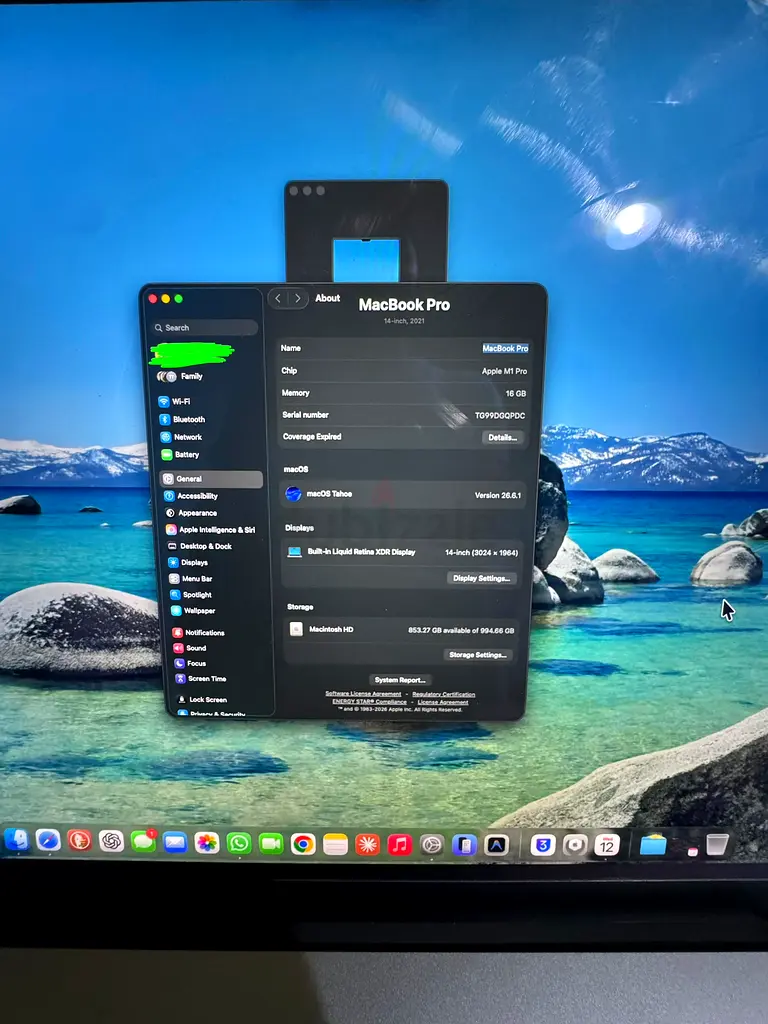Open Accessibility settings
Image resolution: width=768 pixels, height=1024 pixels.
point(191,496)
